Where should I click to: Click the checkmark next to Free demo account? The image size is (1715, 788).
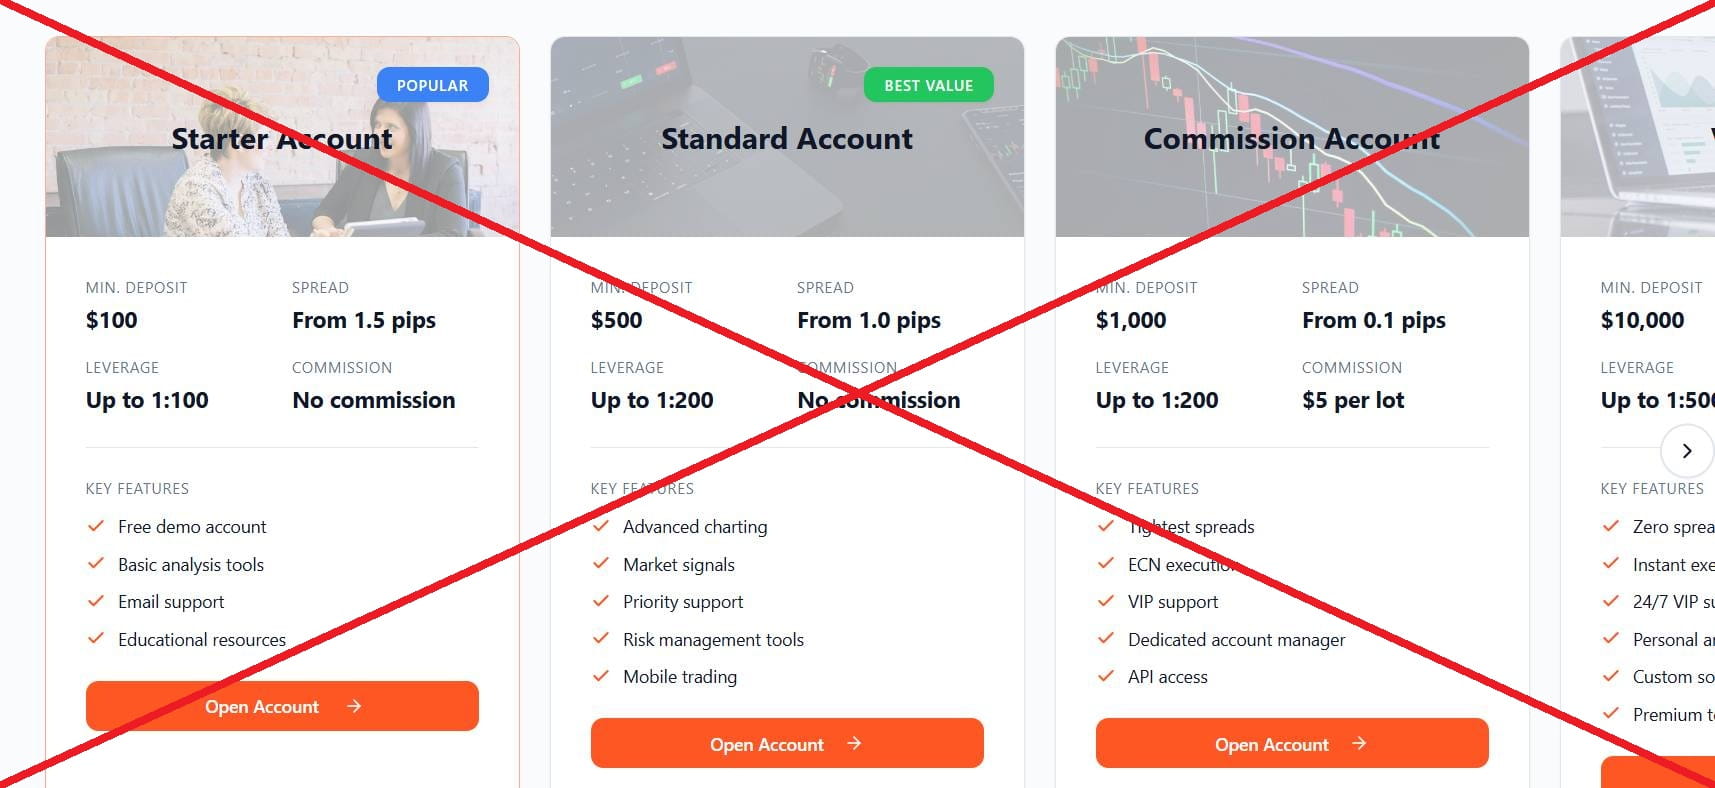click(97, 526)
